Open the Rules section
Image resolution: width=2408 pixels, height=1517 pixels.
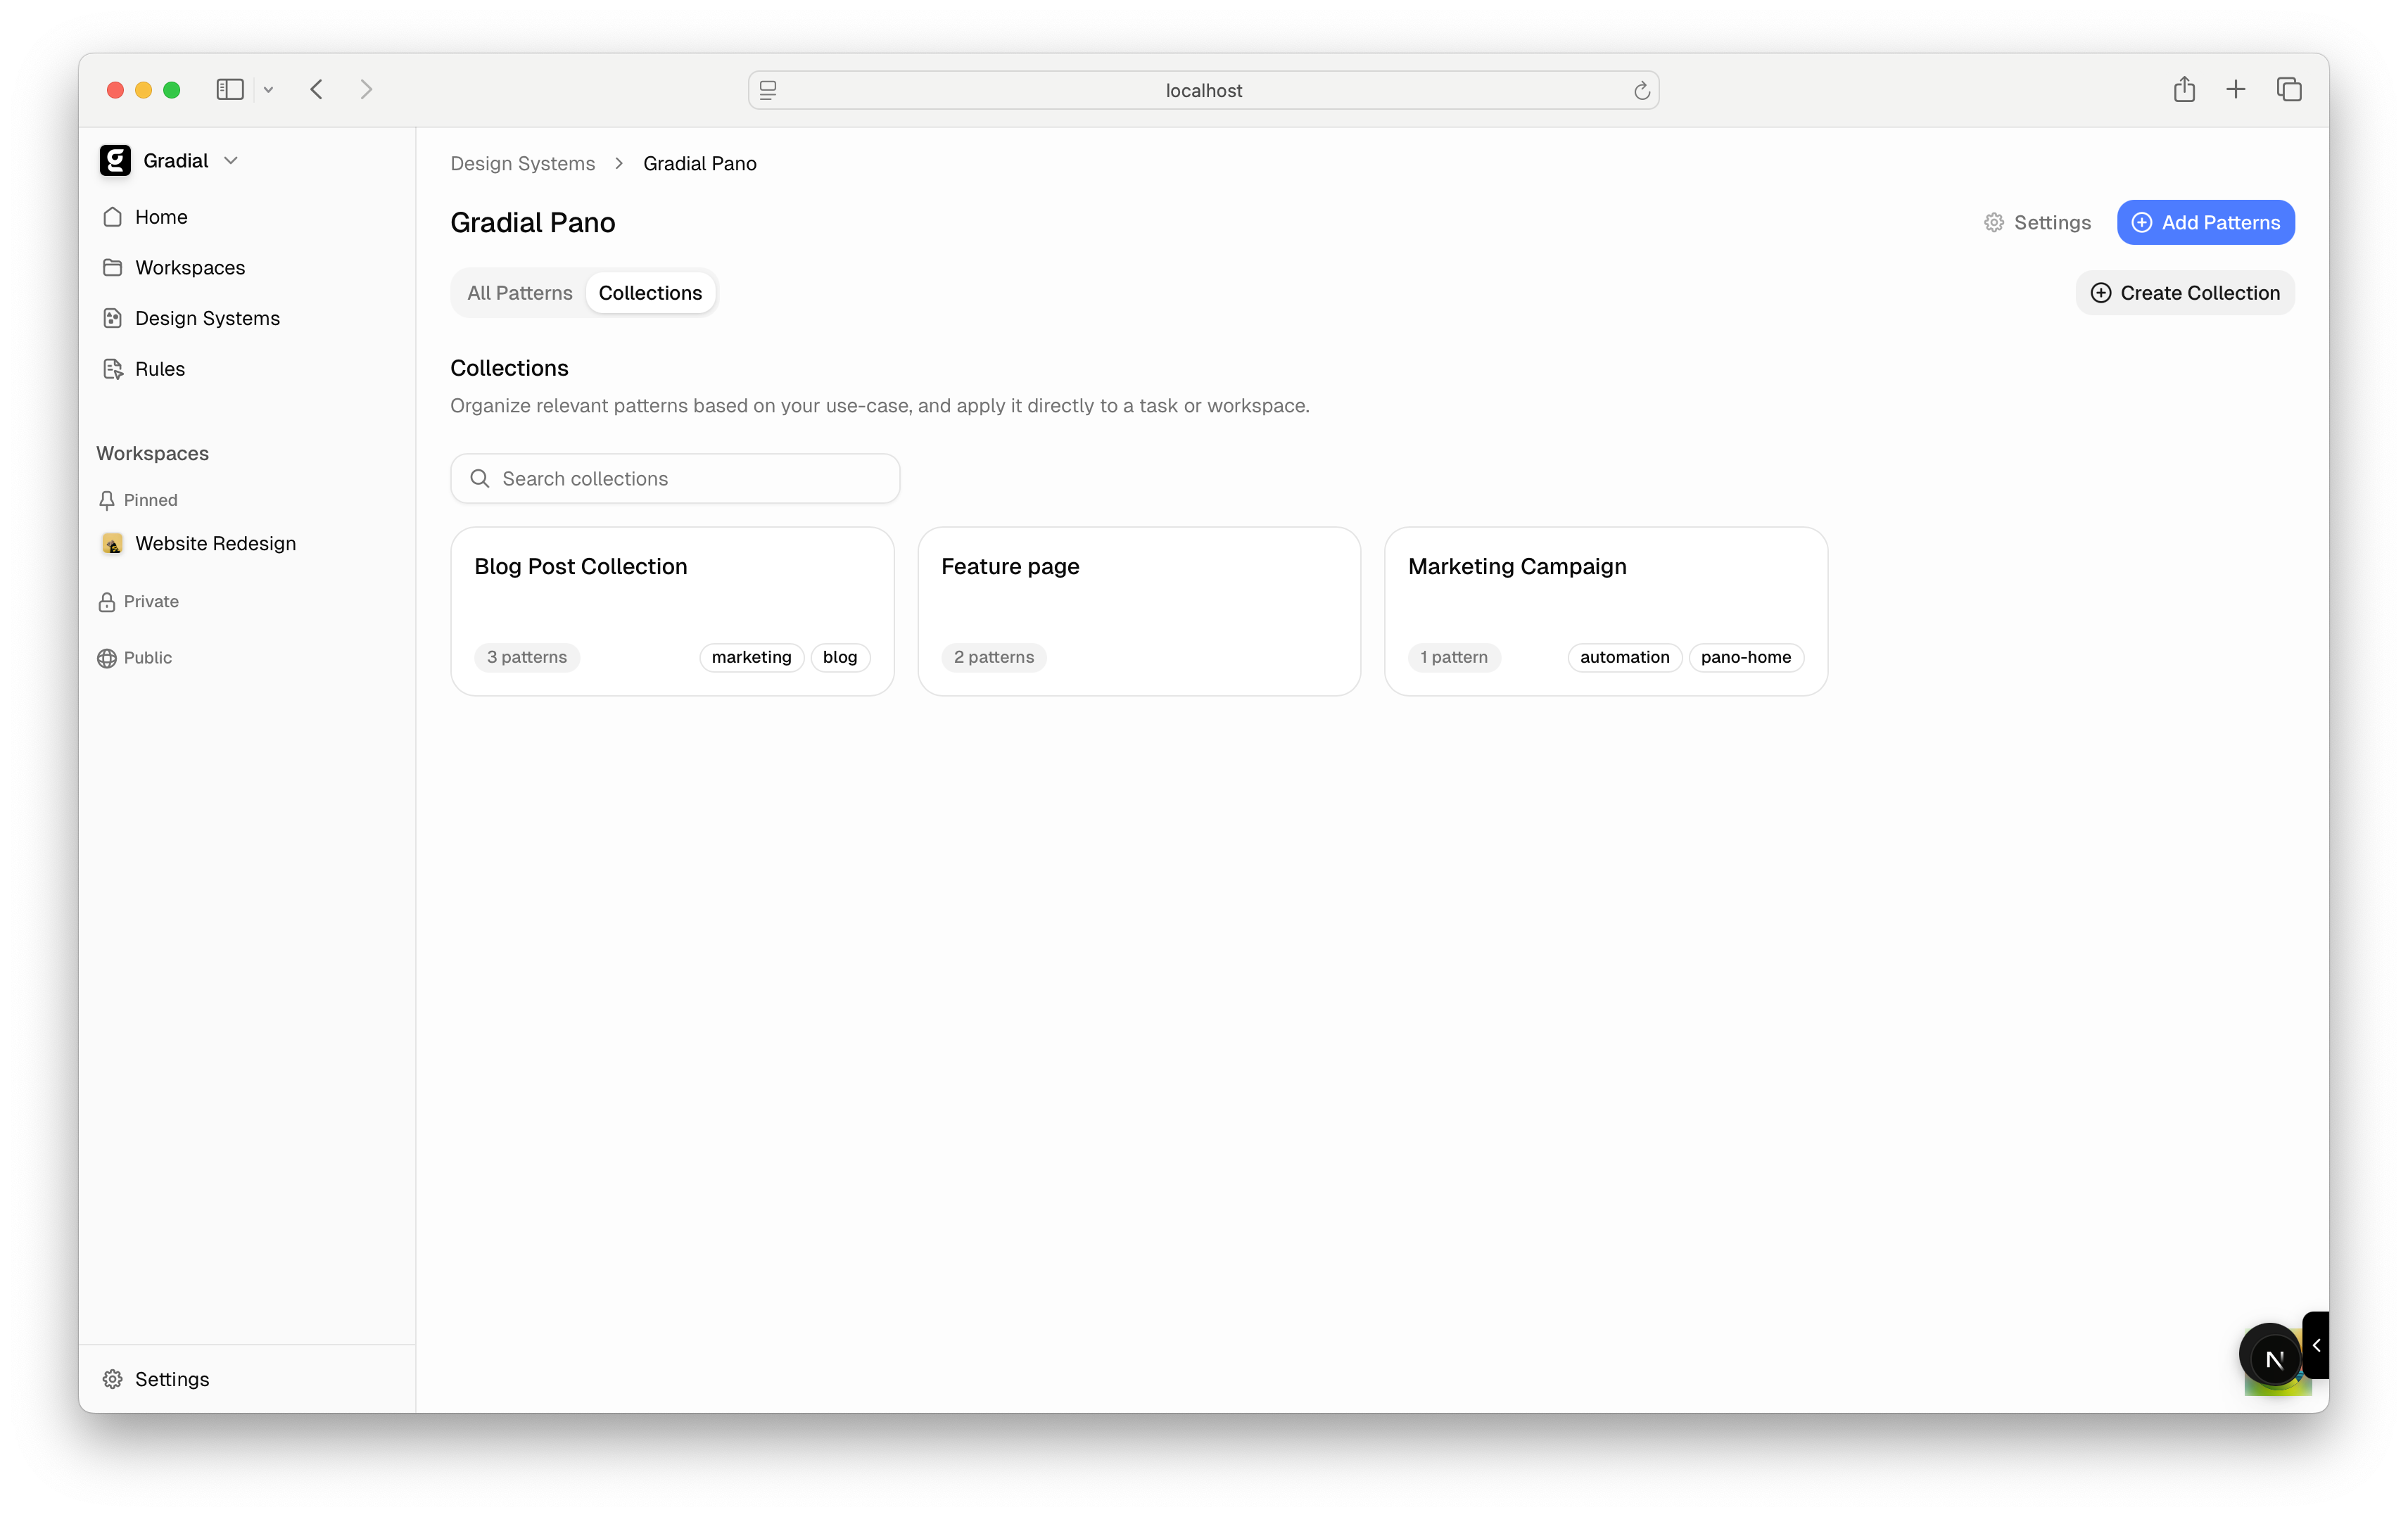pyautogui.click(x=159, y=368)
